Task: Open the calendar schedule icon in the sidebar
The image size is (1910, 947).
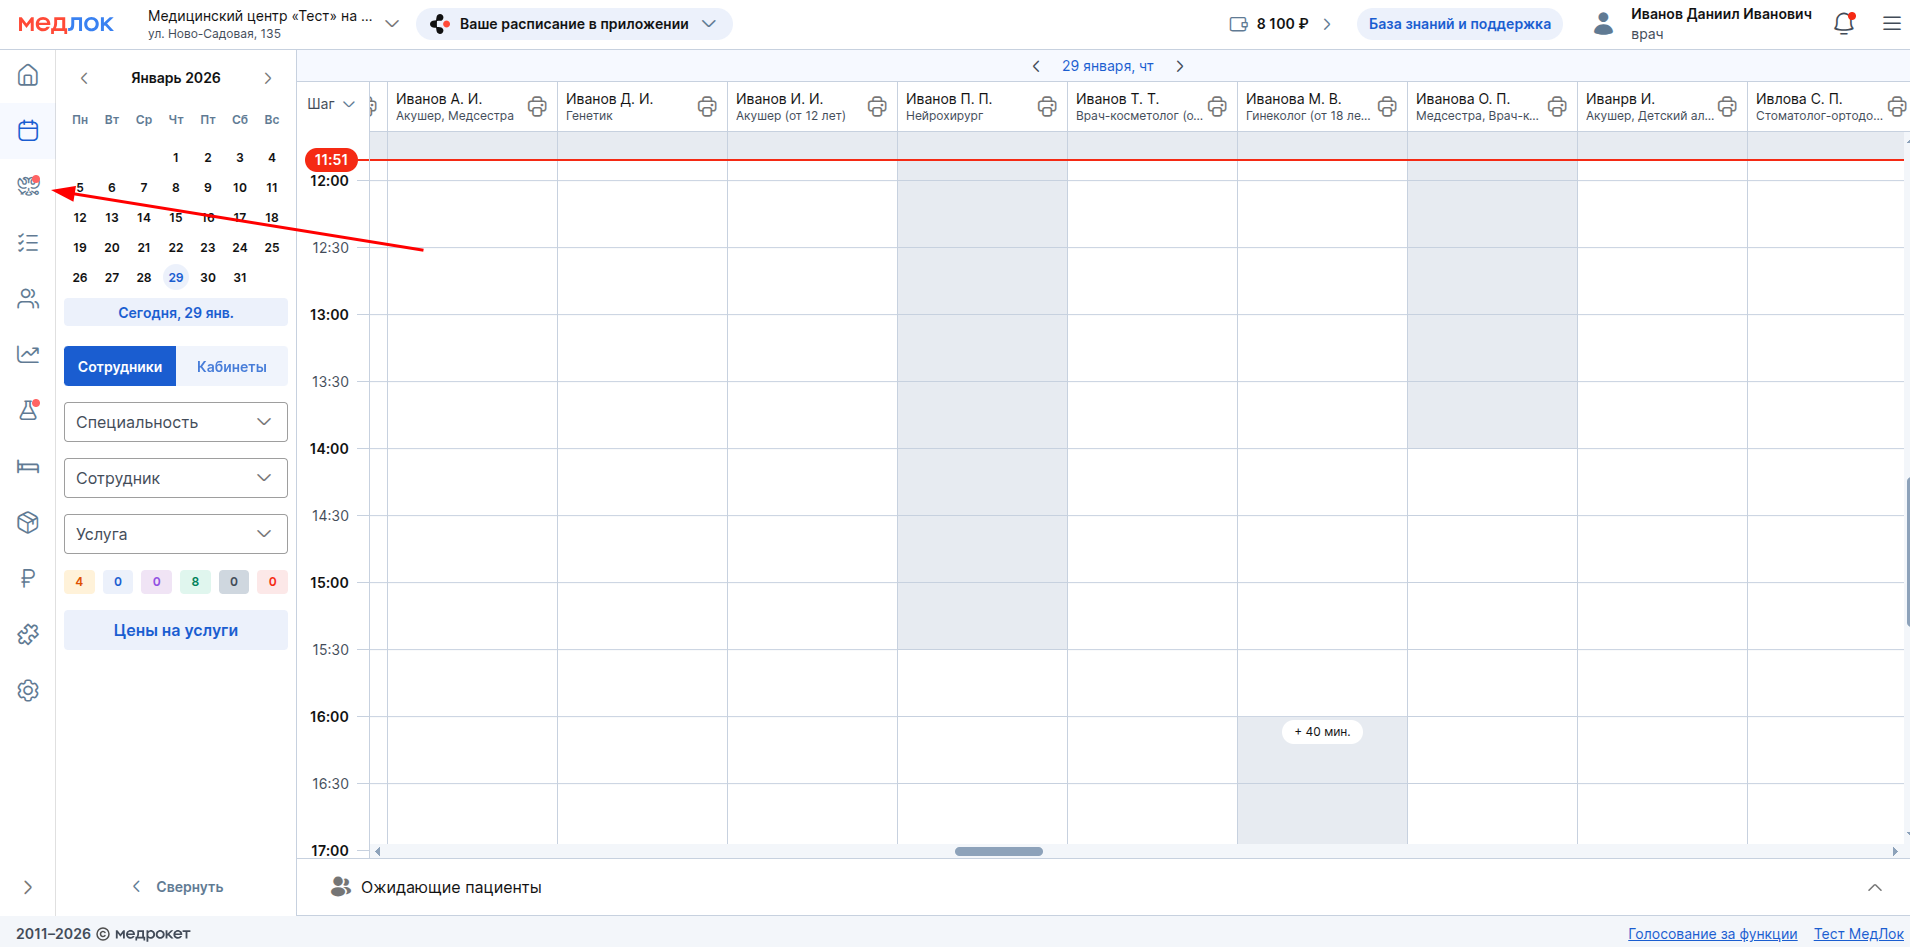Action: 28,131
